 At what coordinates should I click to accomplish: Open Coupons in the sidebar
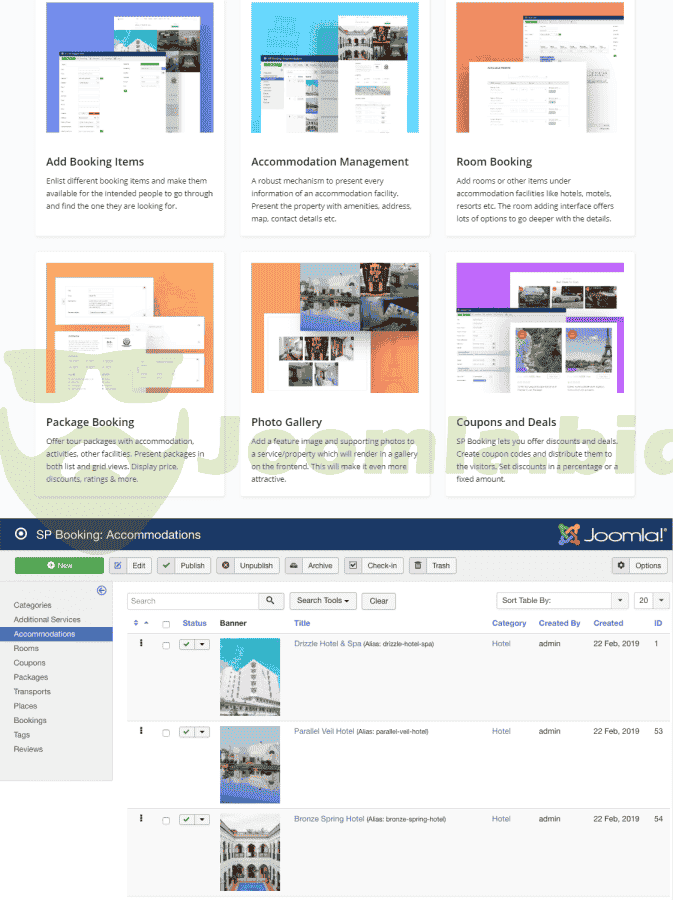[x=29, y=662]
